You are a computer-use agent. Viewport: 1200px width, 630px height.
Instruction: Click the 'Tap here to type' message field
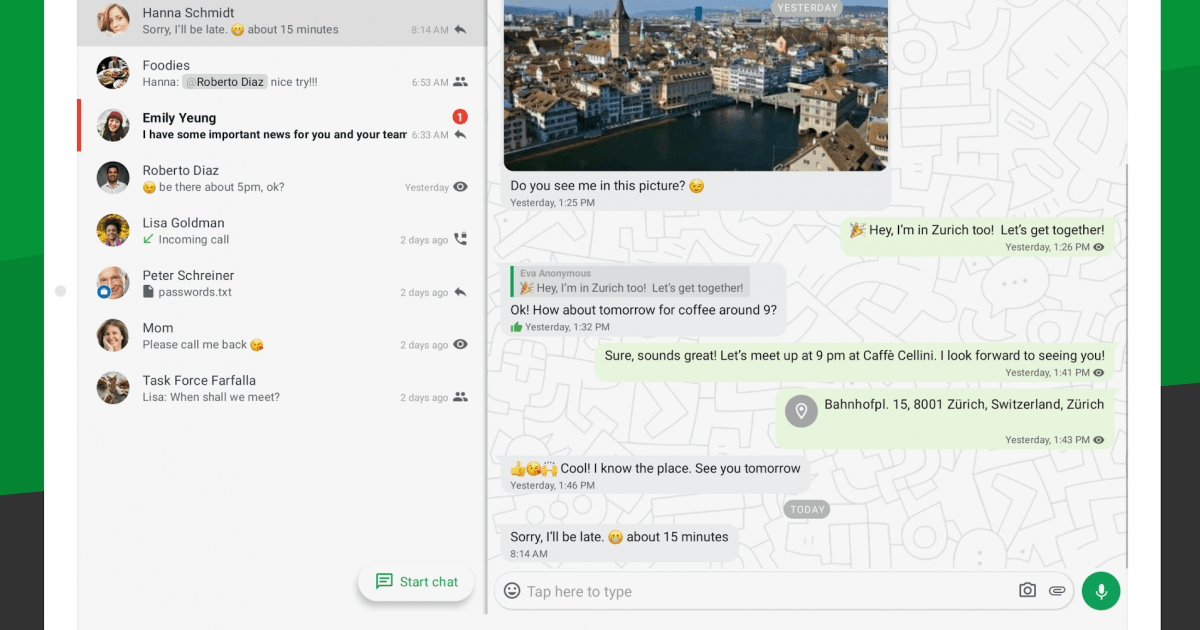(x=700, y=591)
